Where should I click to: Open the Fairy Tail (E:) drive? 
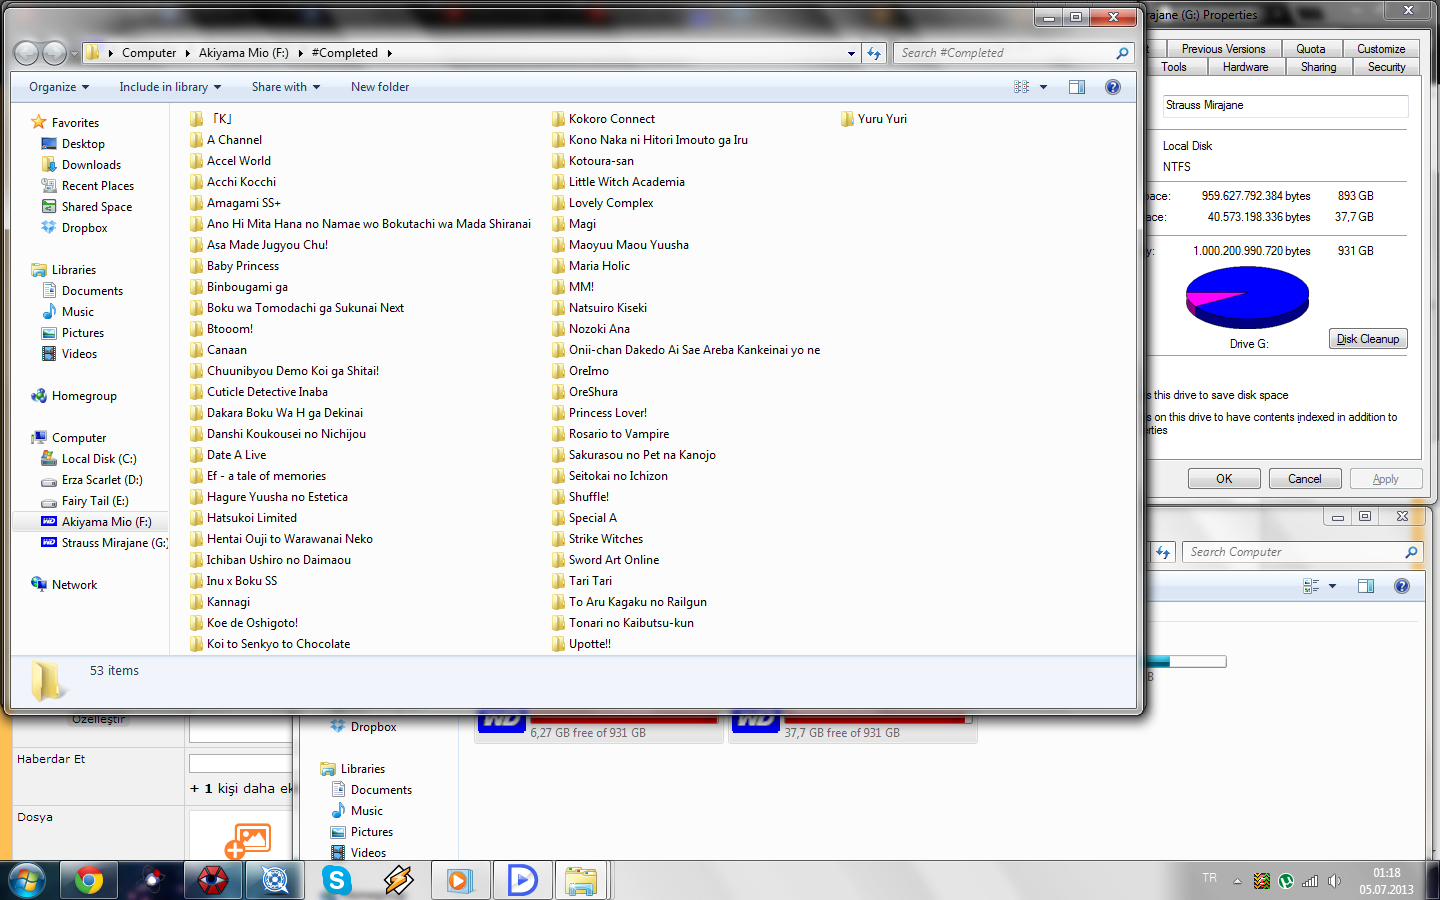85,501
